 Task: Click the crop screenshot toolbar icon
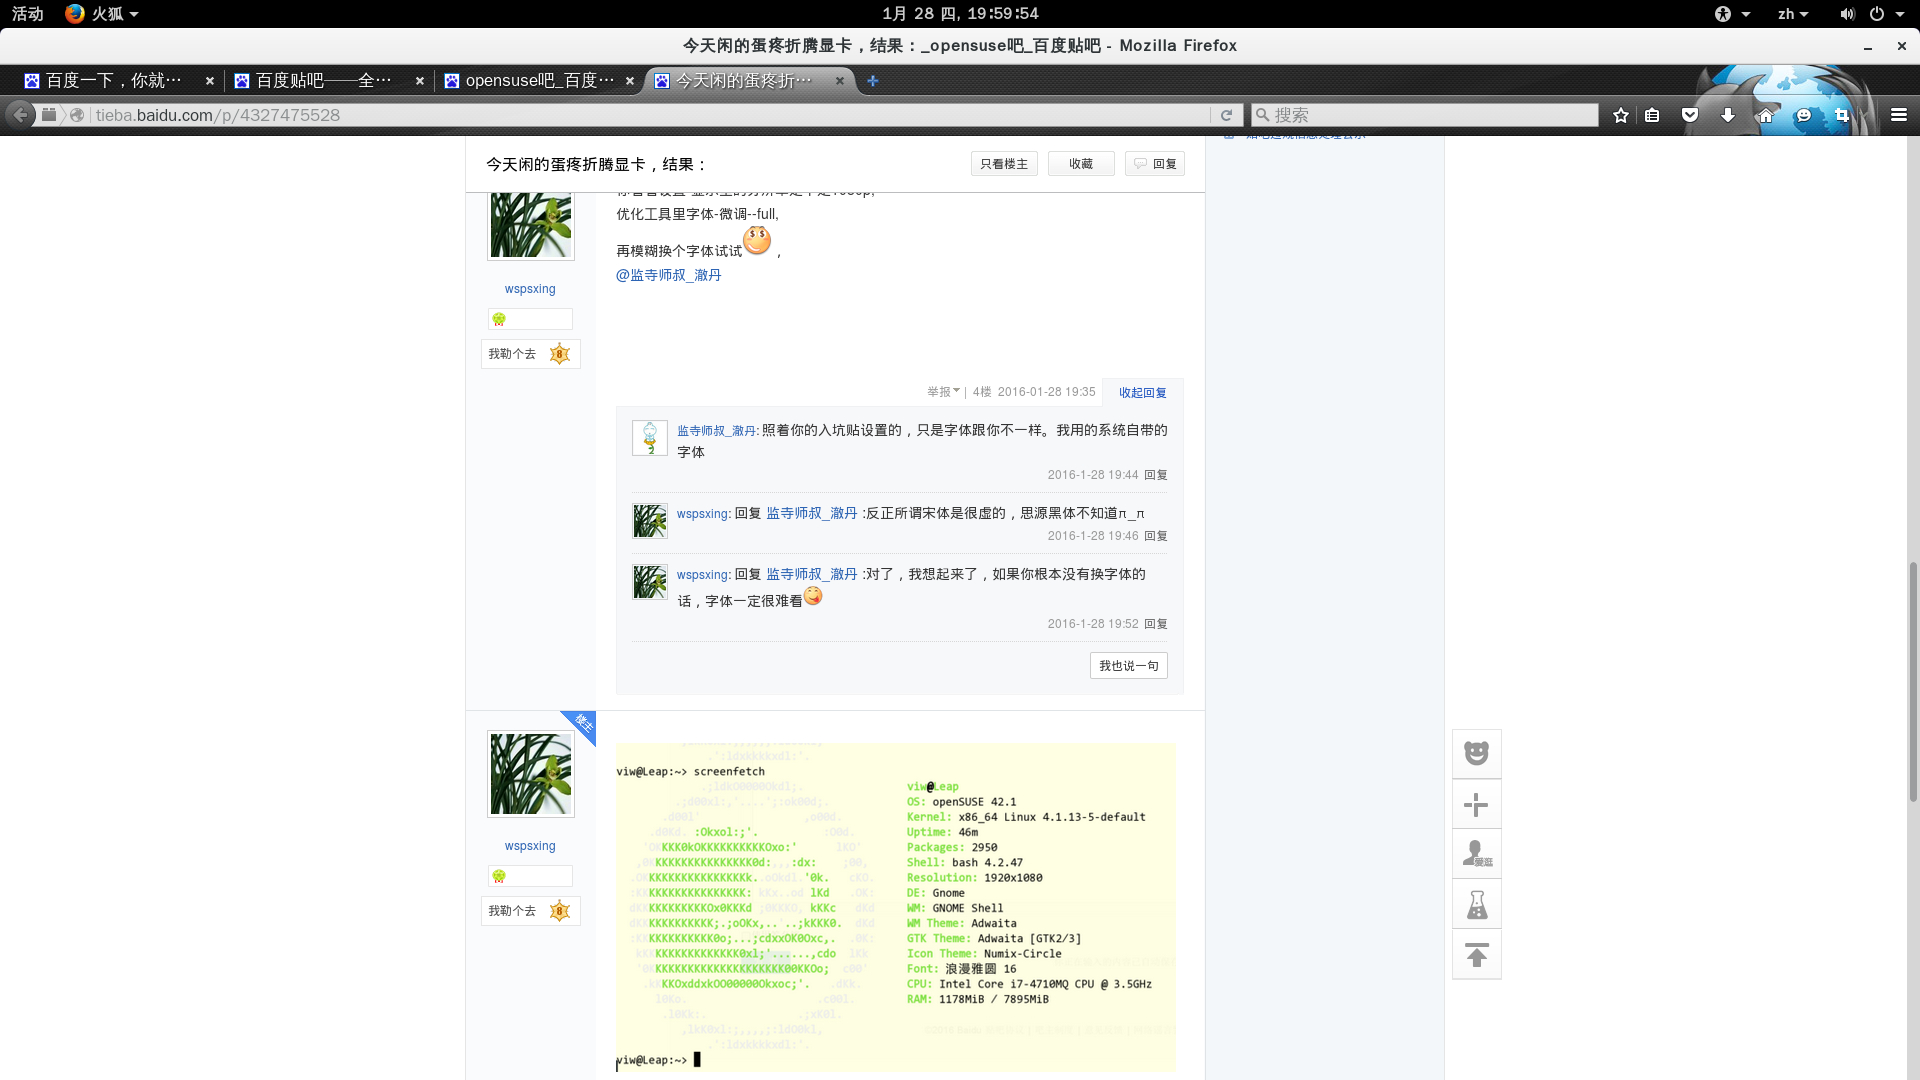pos(1842,115)
